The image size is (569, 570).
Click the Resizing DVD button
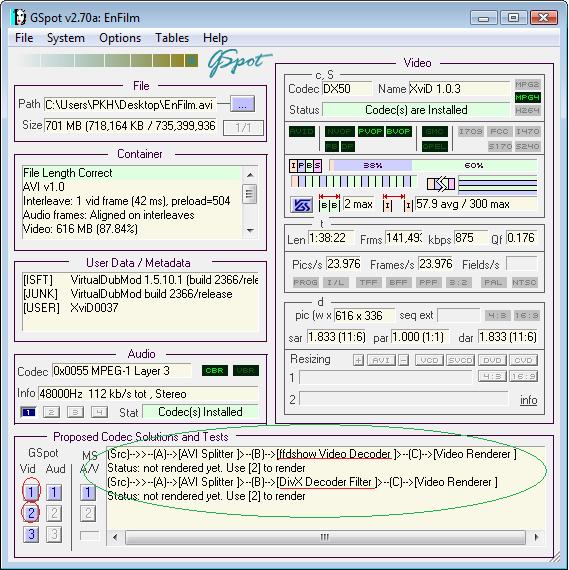492,360
